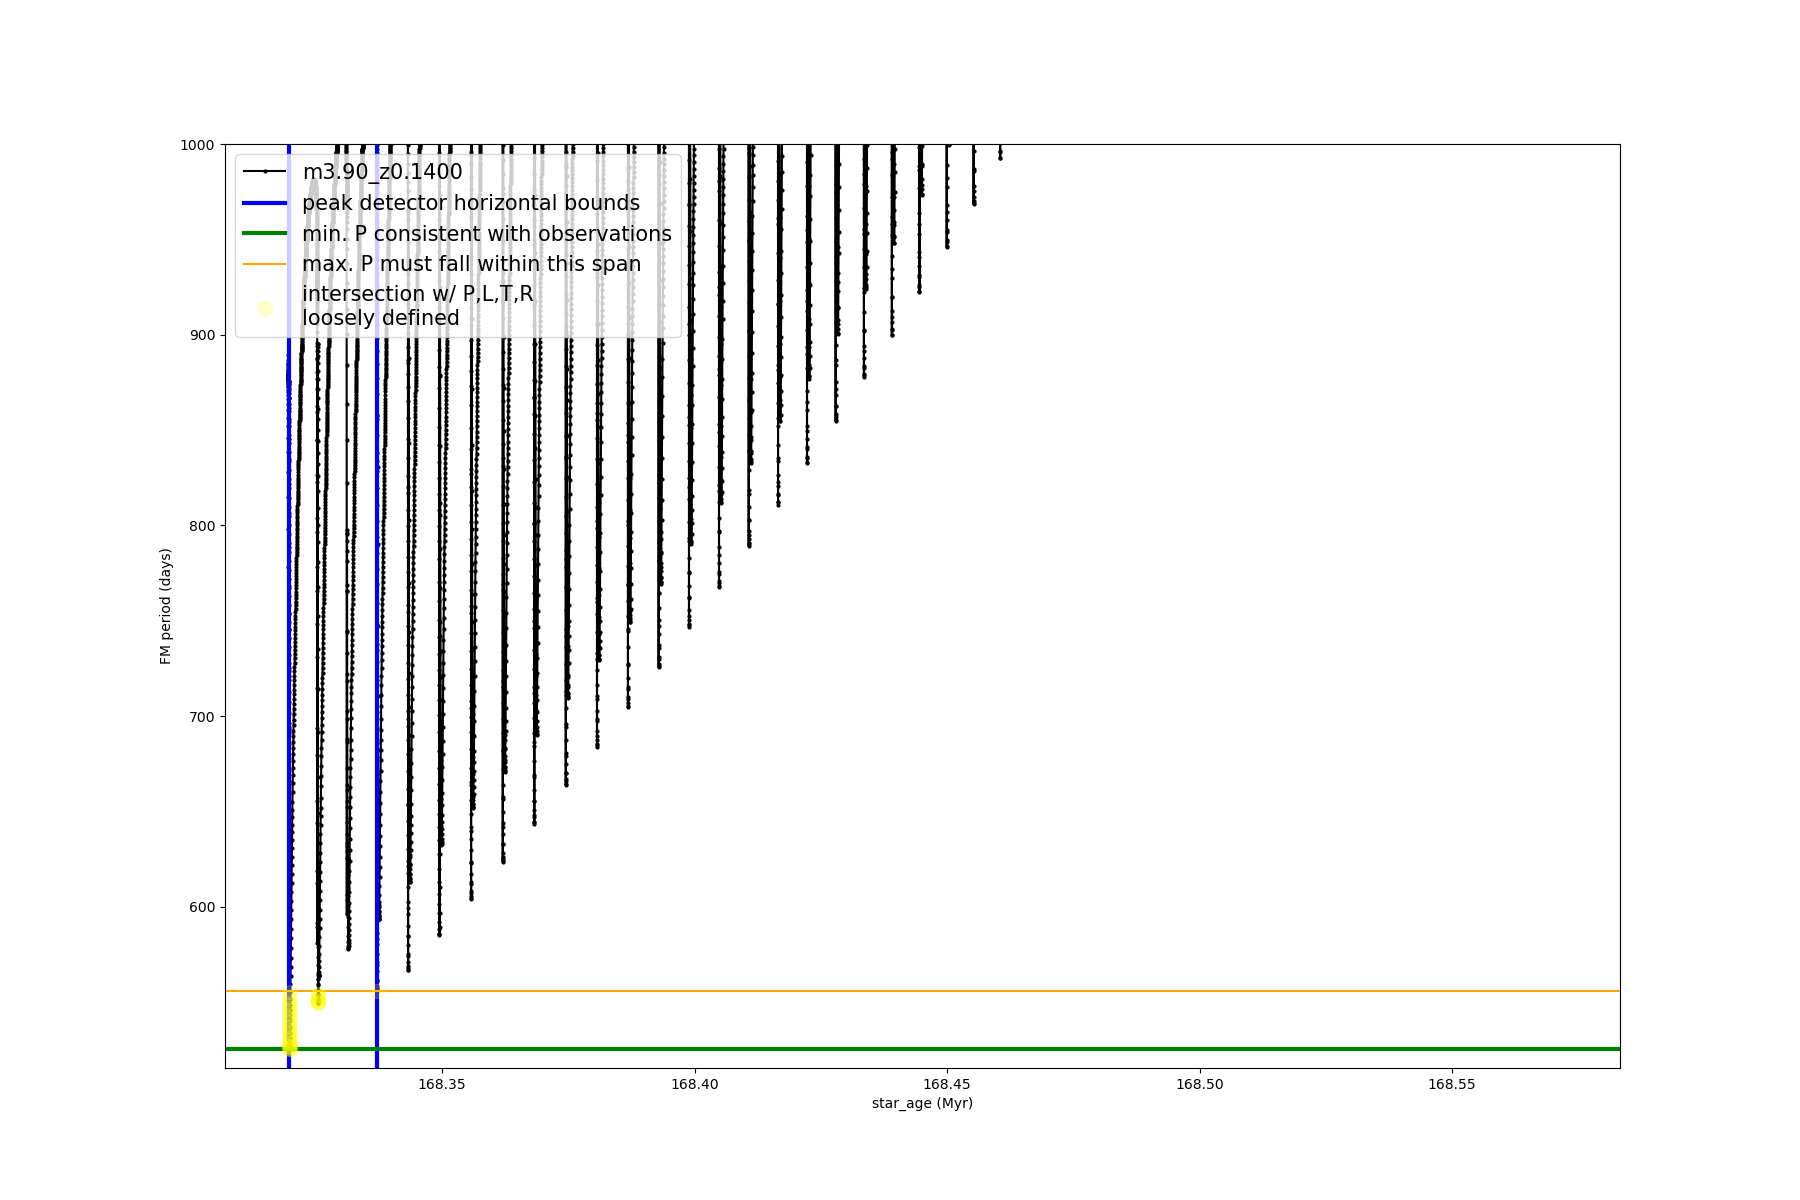Click the 'm3.90_z0.1400' legend entry text
1800x1200 pixels.
(x=382, y=172)
